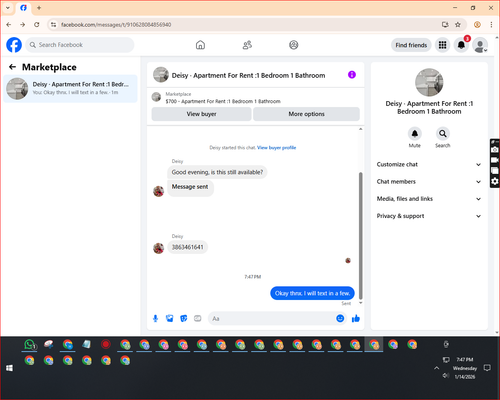Click the listing photo in right panel
This screenshot has width=500, height=400.
429,82
